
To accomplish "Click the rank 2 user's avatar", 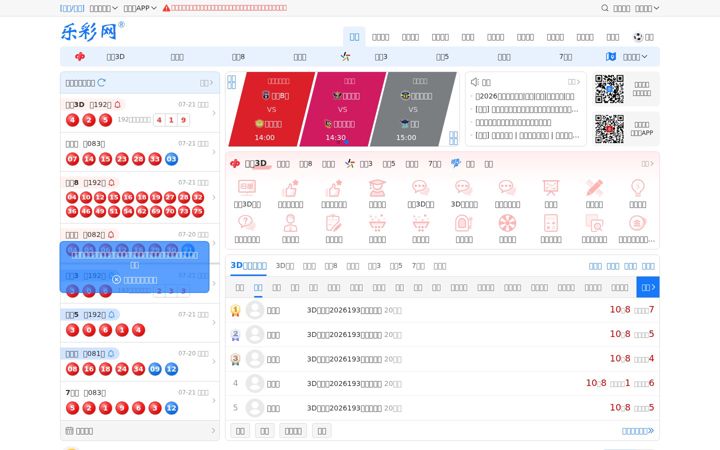I will coord(254,335).
